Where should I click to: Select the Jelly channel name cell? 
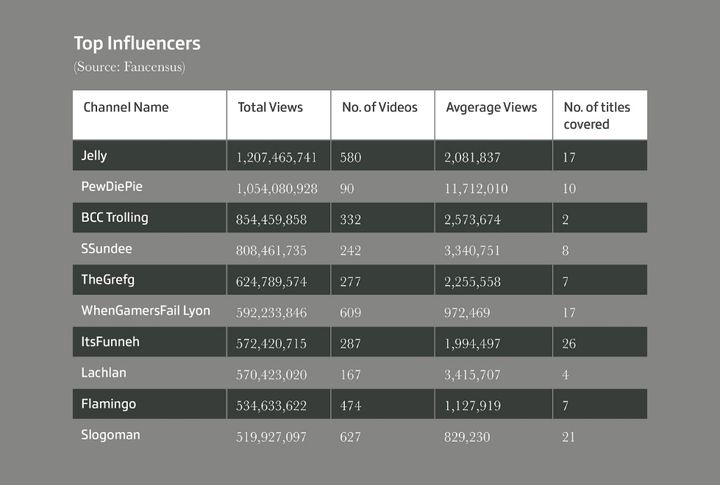(x=95, y=156)
